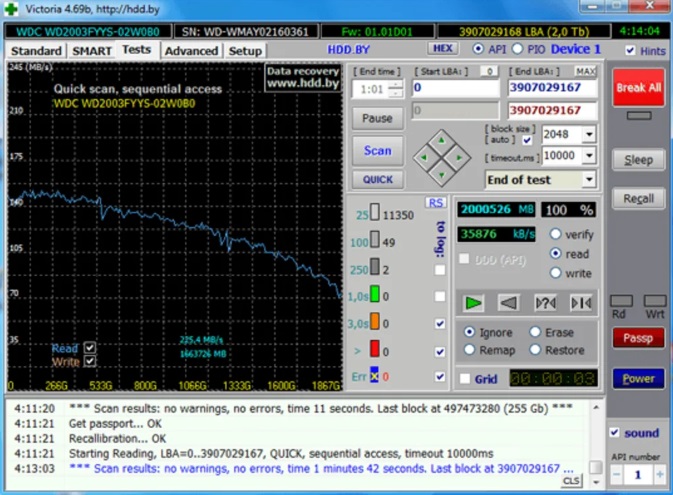Select the verify radio button
This screenshot has height=495, width=673.
point(556,234)
